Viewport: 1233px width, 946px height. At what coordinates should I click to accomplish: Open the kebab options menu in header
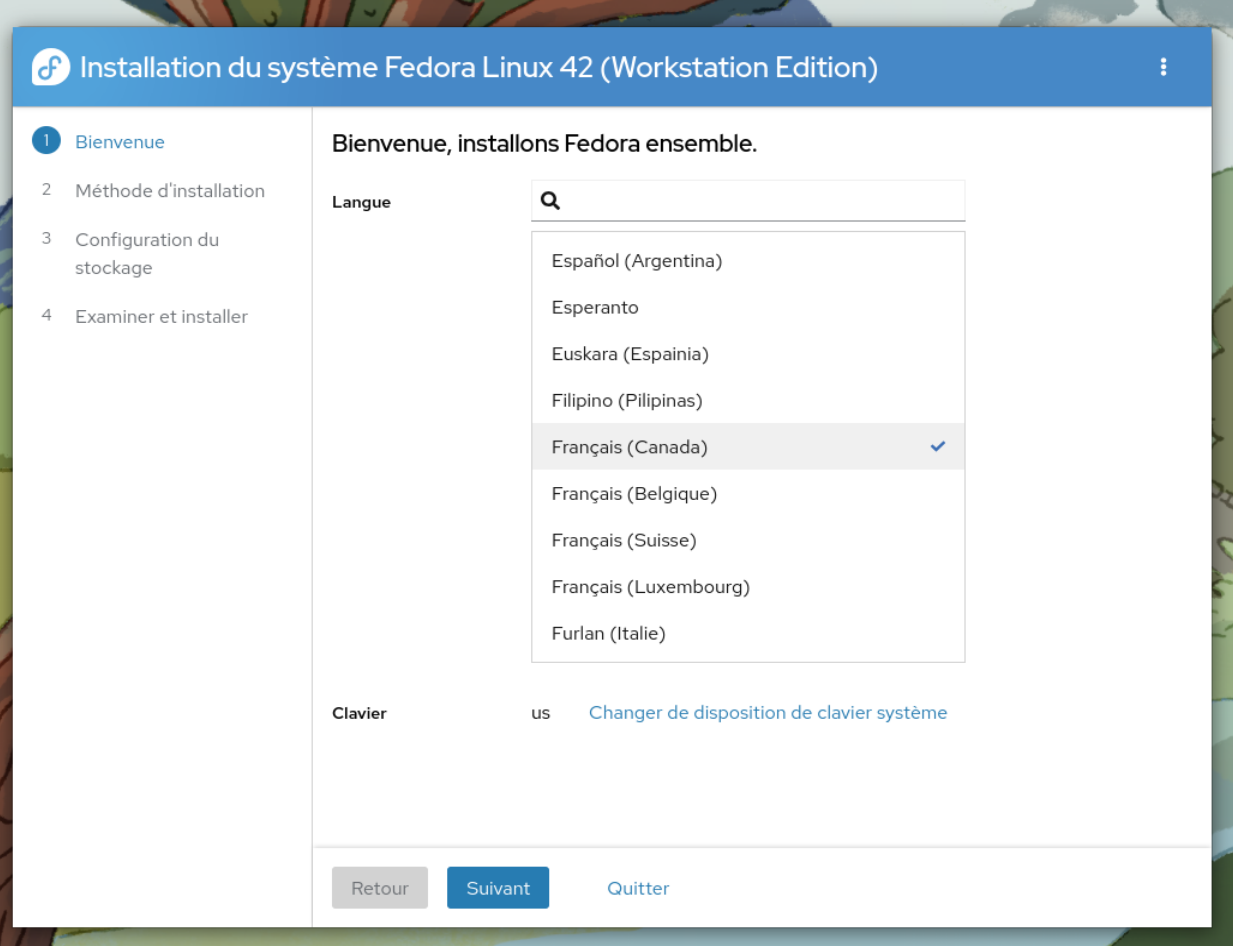[x=1163, y=67]
